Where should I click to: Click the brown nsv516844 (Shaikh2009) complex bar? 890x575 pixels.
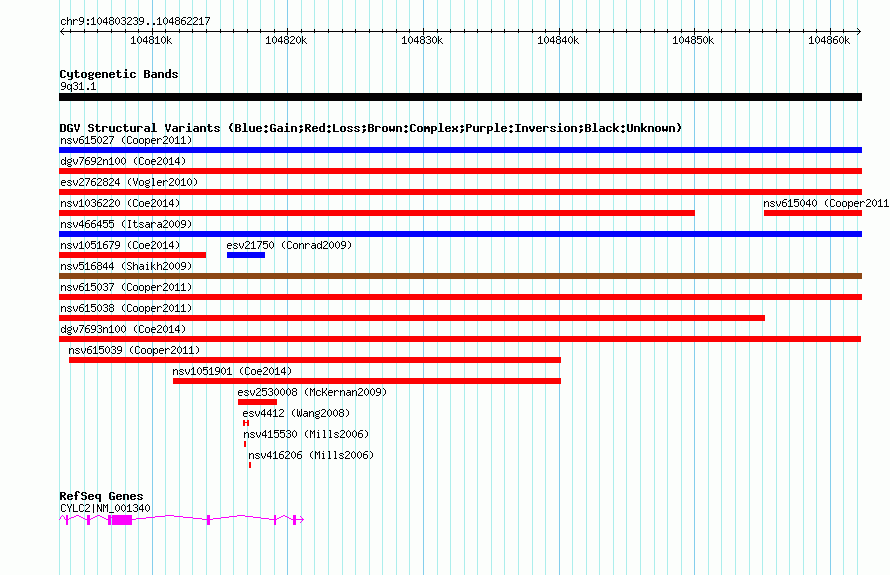tap(460, 276)
